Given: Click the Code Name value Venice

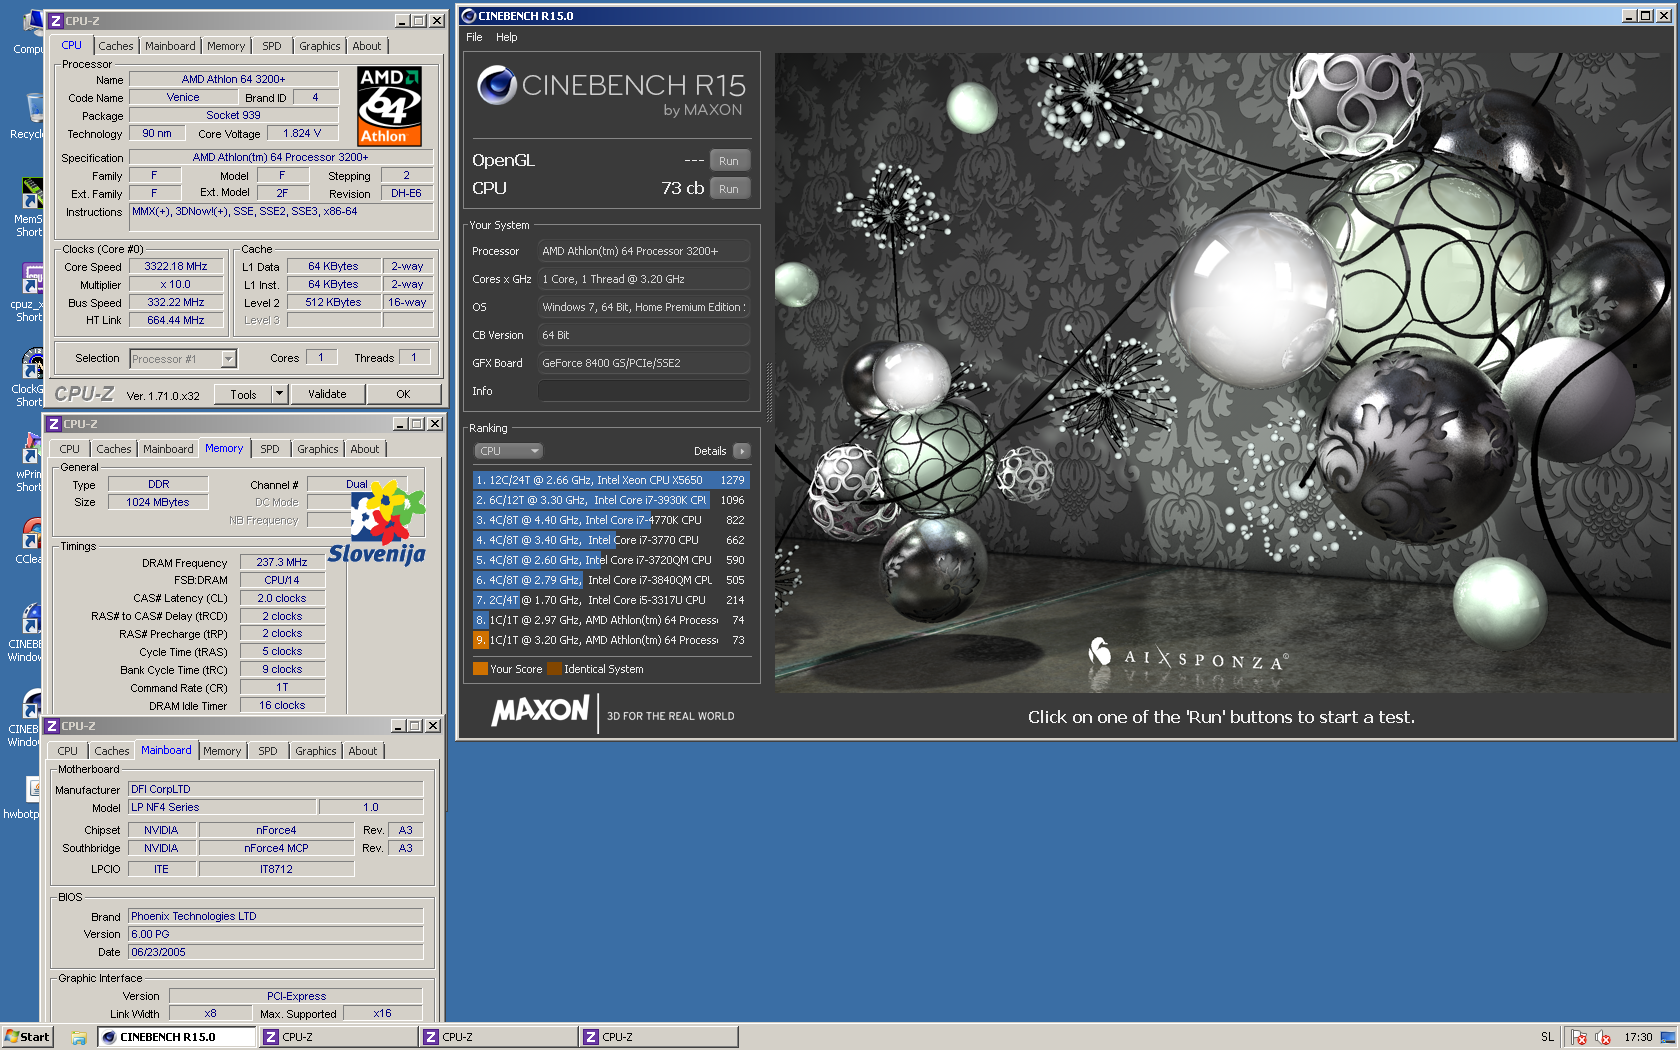Looking at the screenshot, I should tap(183, 97).
